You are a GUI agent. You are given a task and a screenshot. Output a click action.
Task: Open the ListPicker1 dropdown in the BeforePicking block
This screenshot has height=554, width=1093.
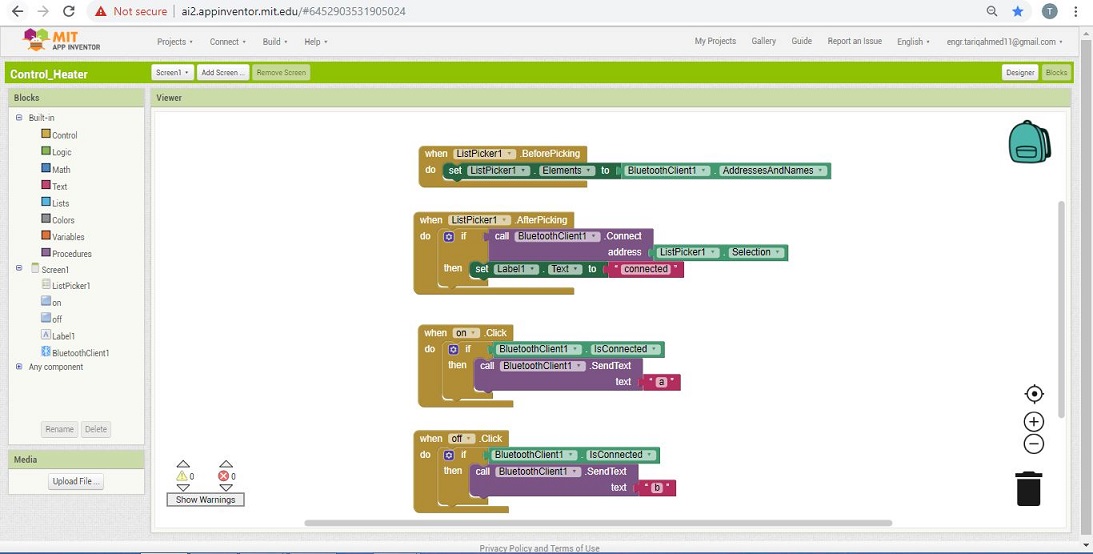(484, 153)
